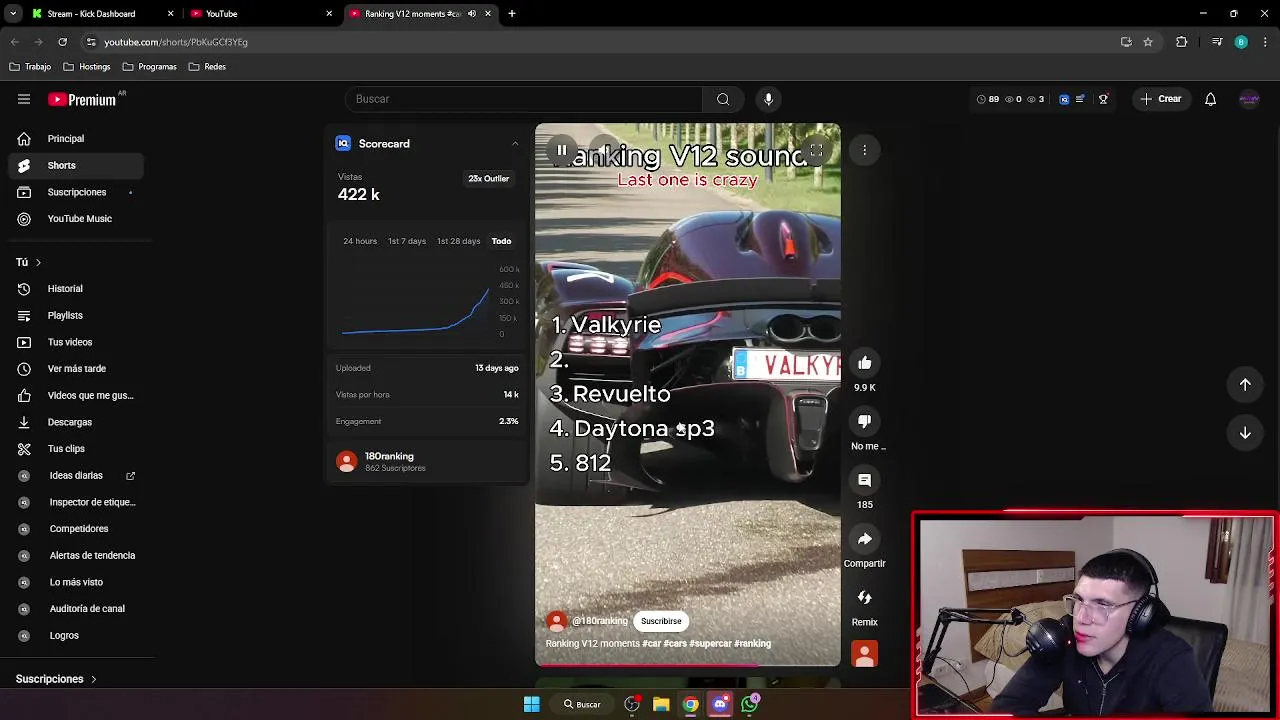
Task: Select Todo range in Scorecard
Action: point(501,241)
